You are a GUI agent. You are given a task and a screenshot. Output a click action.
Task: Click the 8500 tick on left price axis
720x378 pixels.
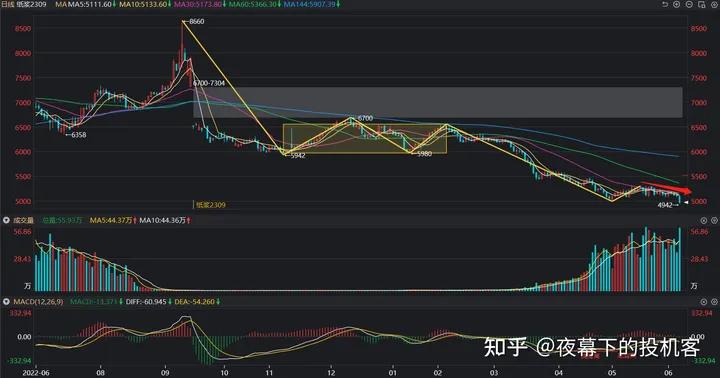click(23, 28)
